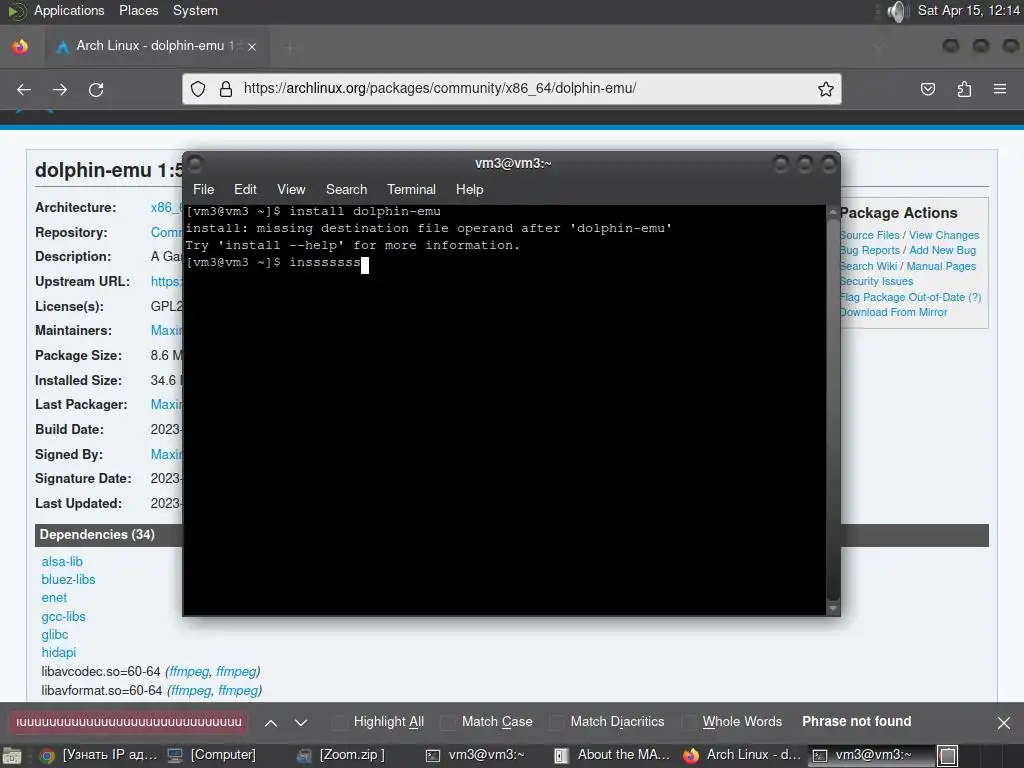Image resolution: width=1024 pixels, height=768 pixels.
Task: Open terminal File menu
Action: [203, 189]
